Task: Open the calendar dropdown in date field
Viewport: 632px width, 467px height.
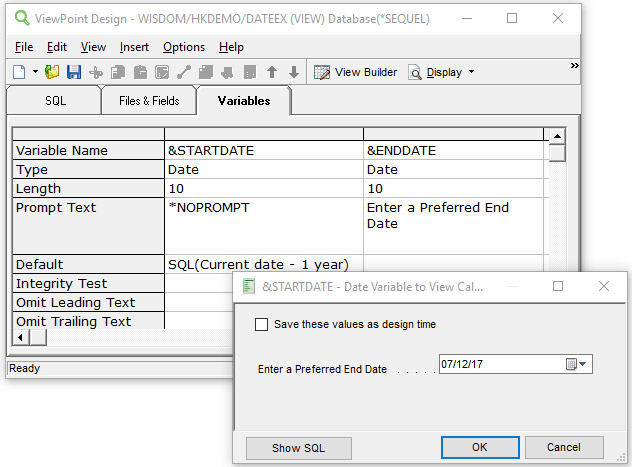Action: [576, 364]
